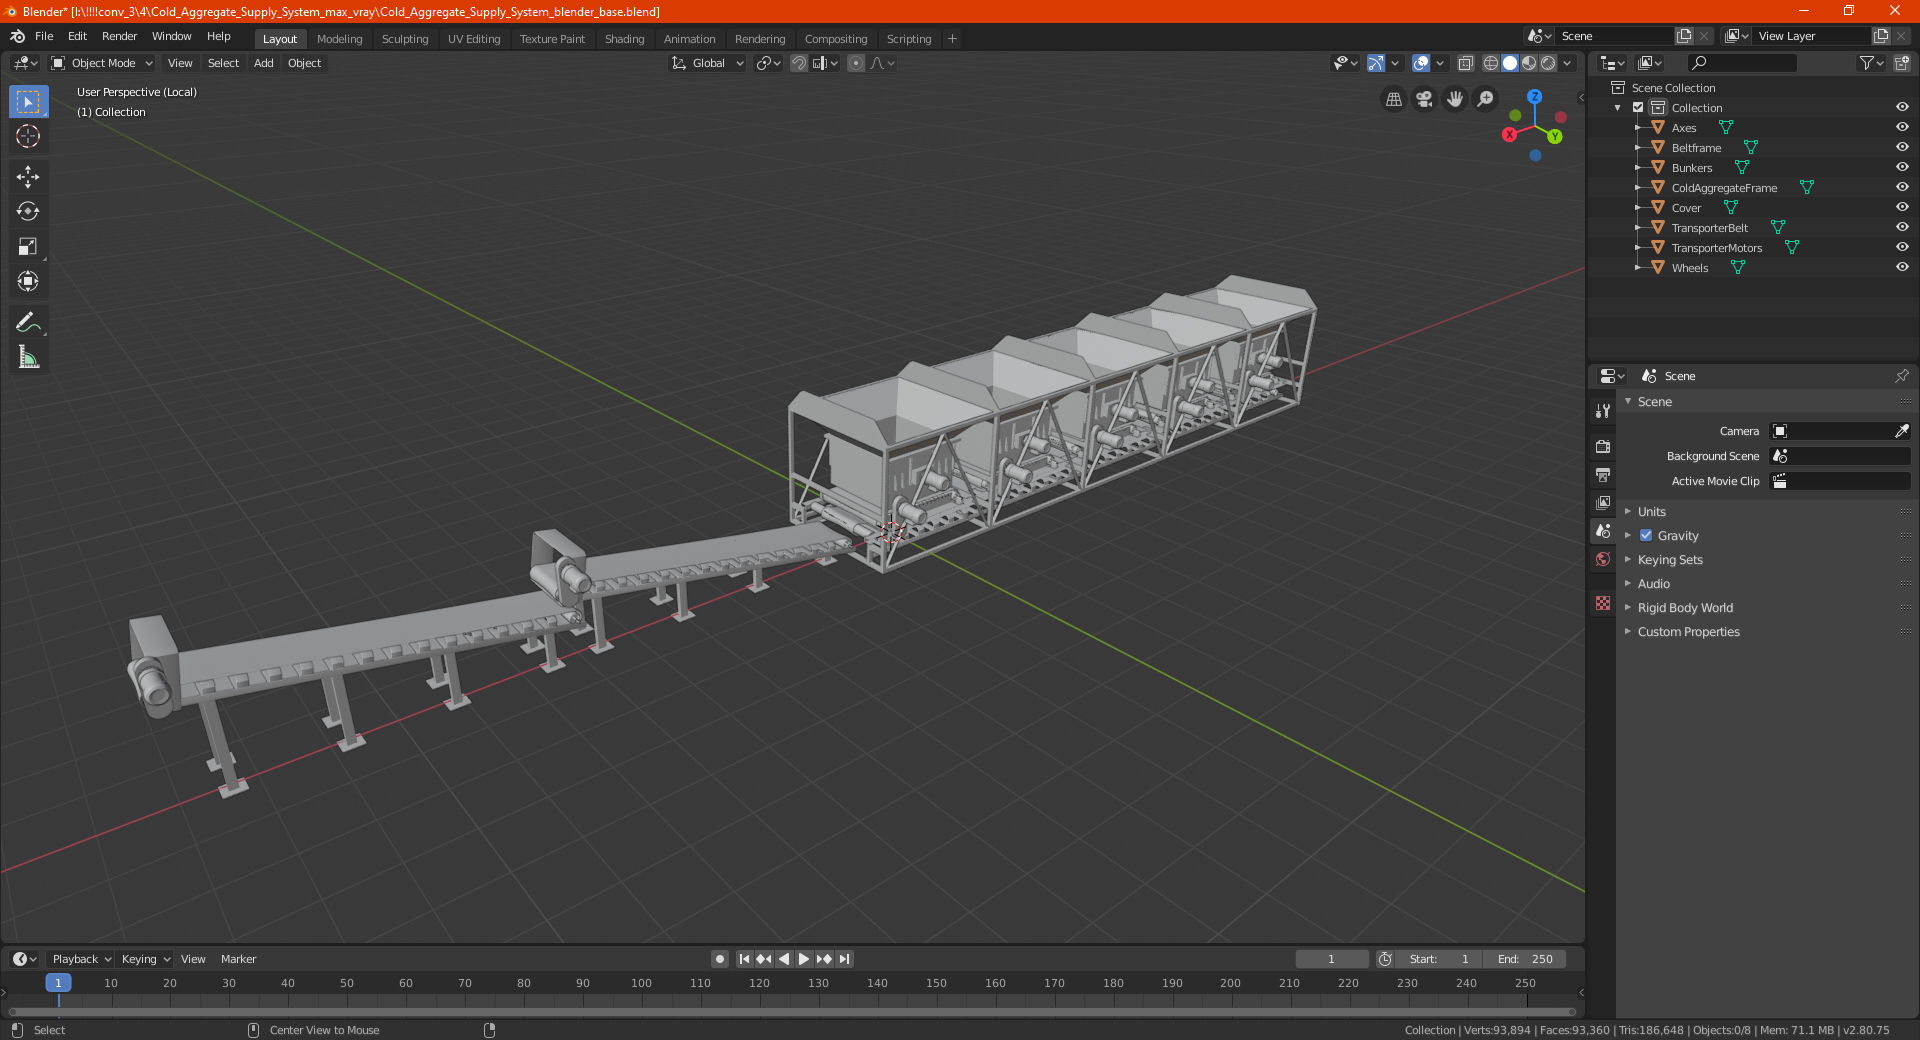Click the camera view icon
This screenshot has width=1920, height=1040.
pyautogui.click(x=1424, y=99)
